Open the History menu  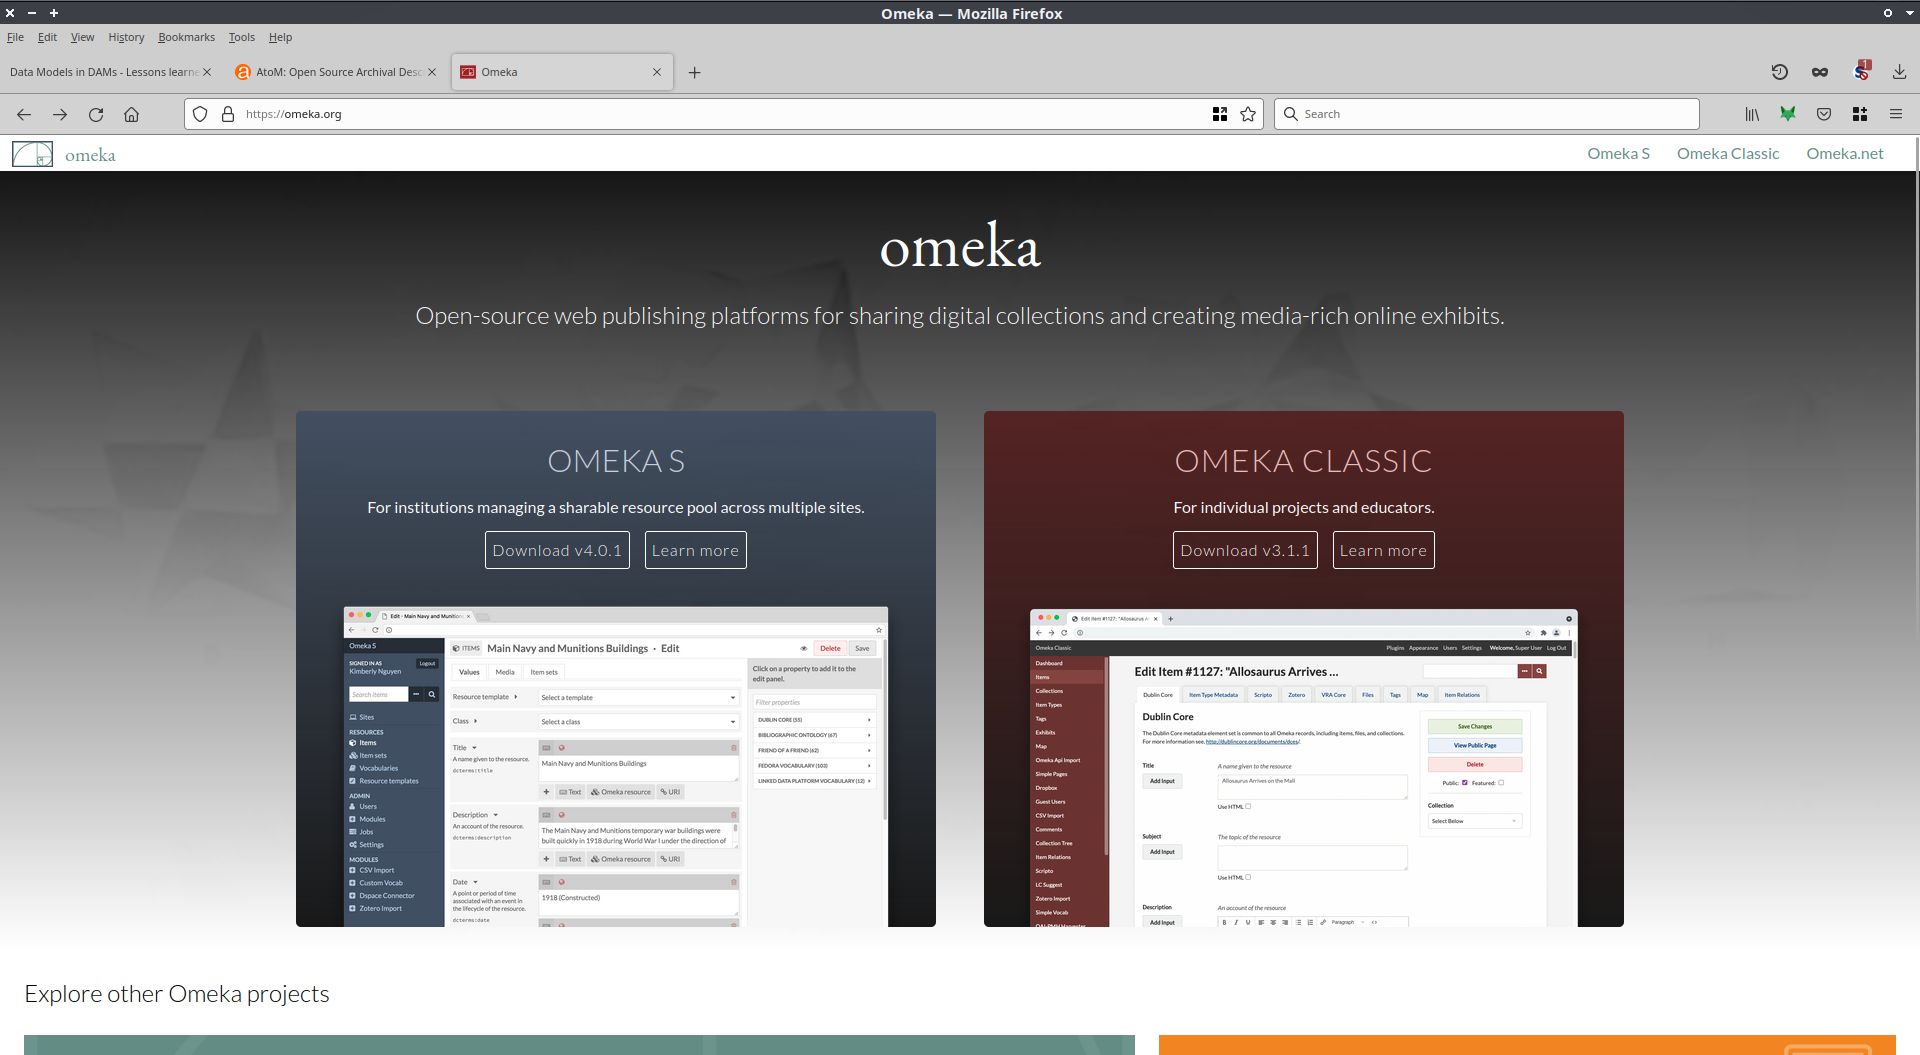point(126,37)
